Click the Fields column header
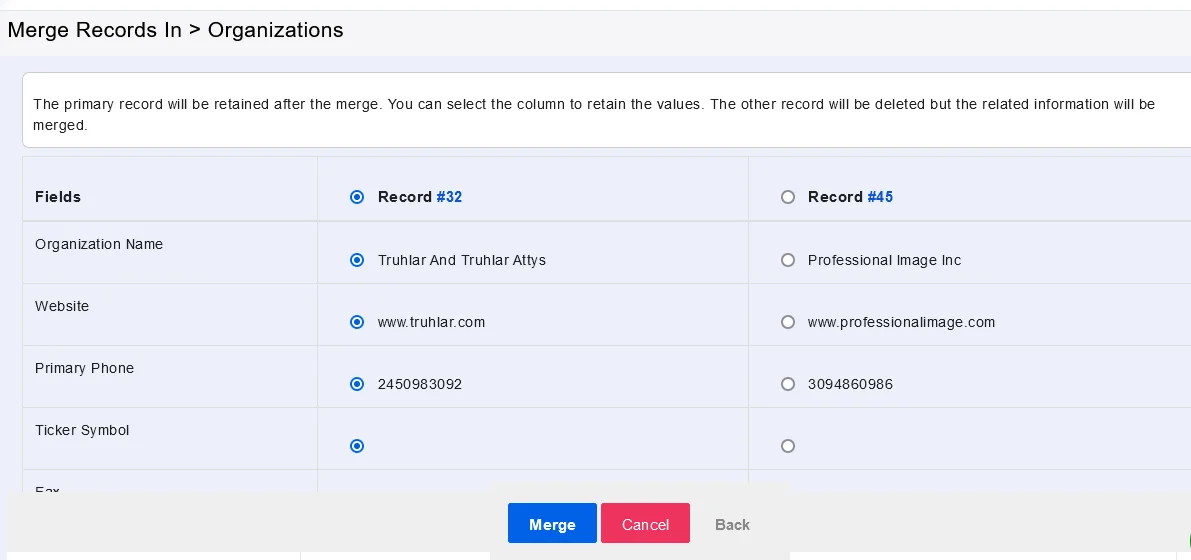Viewport: 1191px width, 560px height. pyautogui.click(x=58, y=197)
